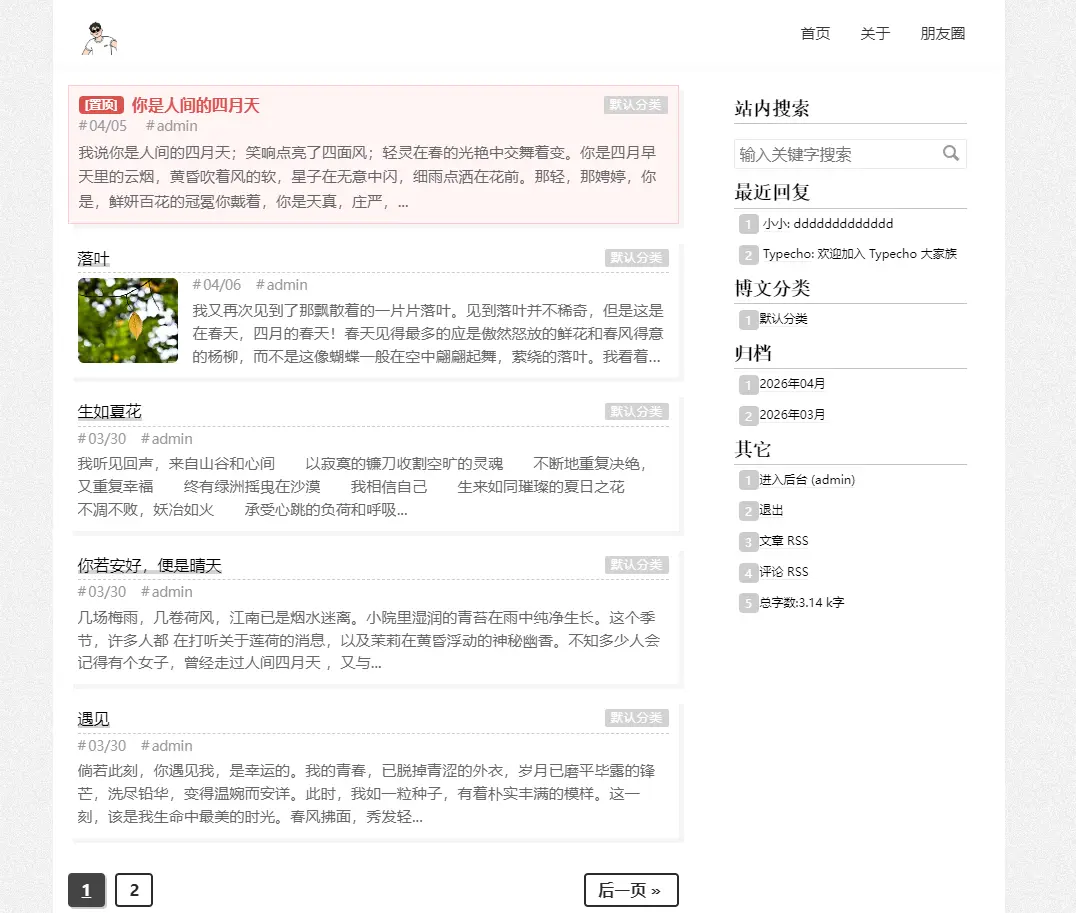Go to pagination page 1
Image resolution: width=1076 pixels, height=913 pixels.
pos(86,890)
